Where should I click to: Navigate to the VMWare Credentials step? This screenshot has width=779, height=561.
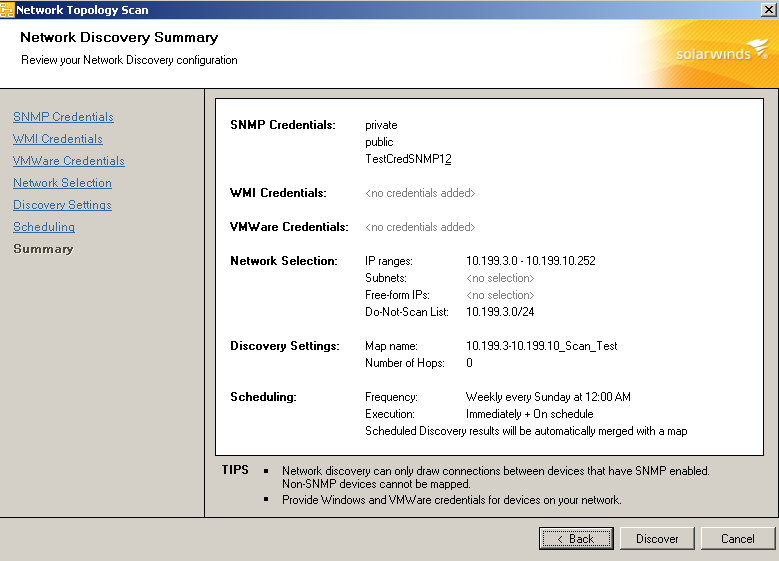pyautogui.click(x=68, y=161)
